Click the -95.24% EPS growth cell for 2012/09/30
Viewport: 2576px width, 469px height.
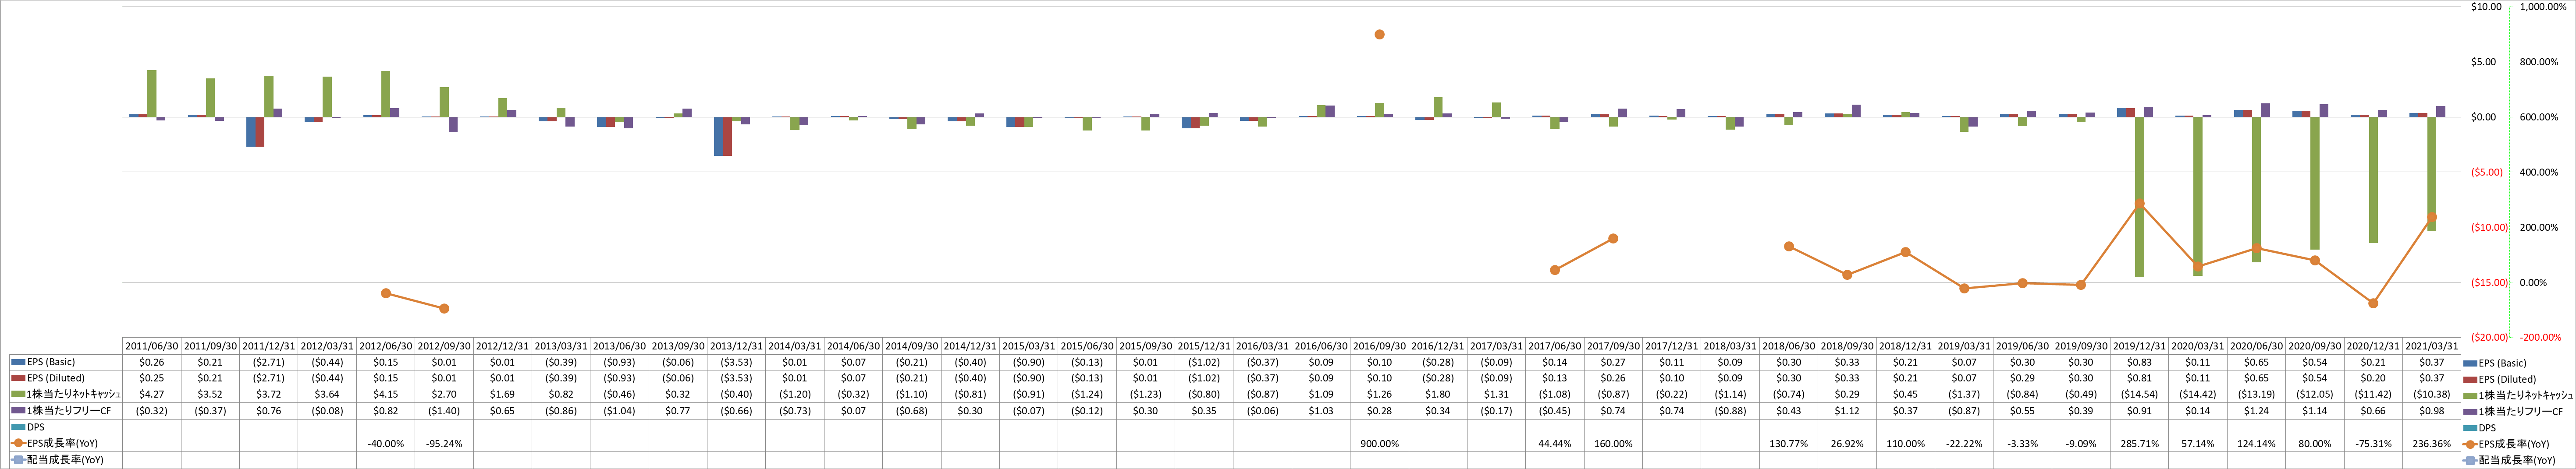(444, 443)
